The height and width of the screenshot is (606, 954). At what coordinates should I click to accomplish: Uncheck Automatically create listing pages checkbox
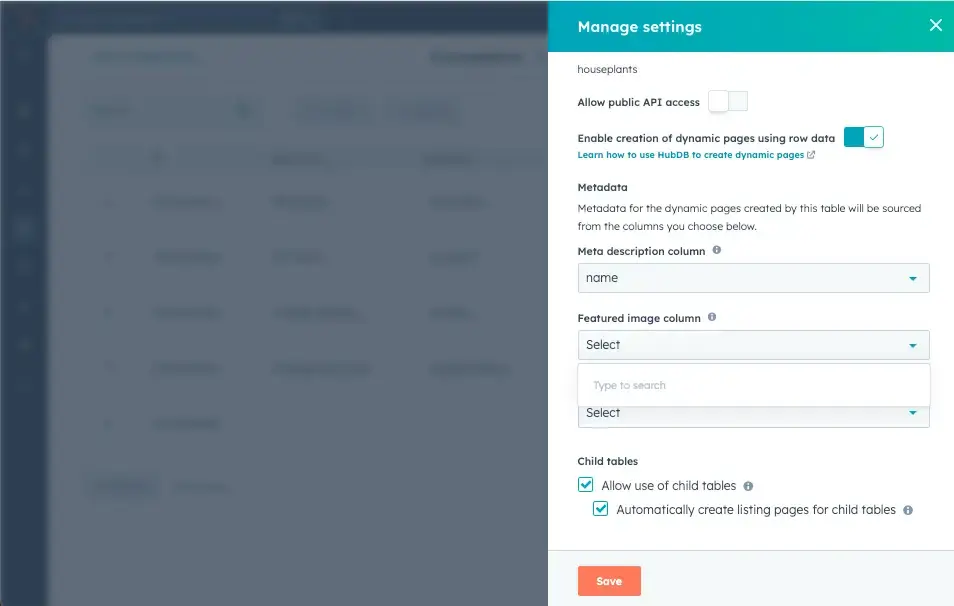click(x=601, y=509)
